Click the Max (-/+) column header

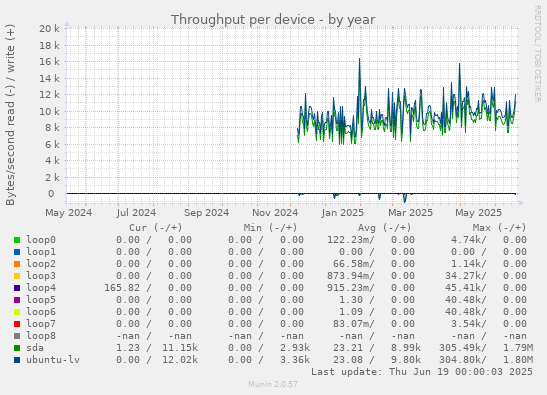499,228
